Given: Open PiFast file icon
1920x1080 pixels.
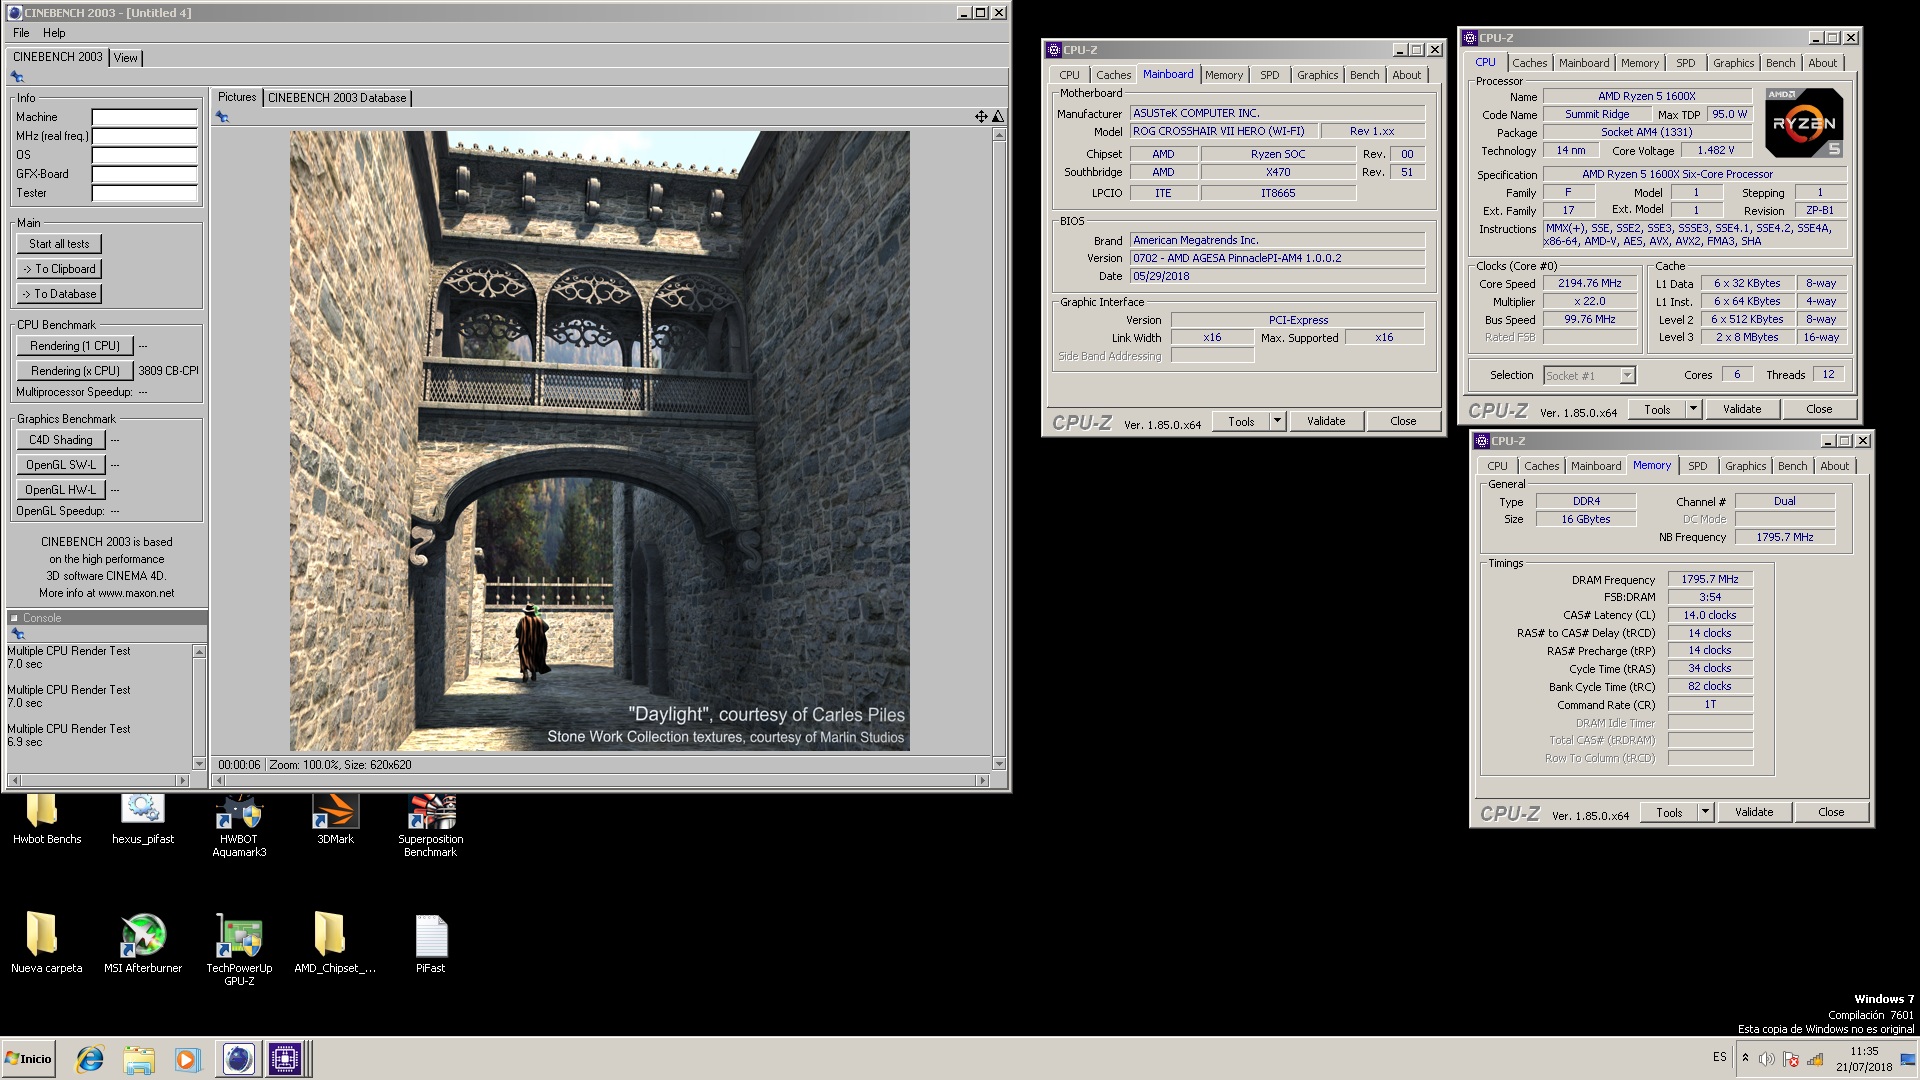Looking at the screenshot, I should (x=430, y=942).
